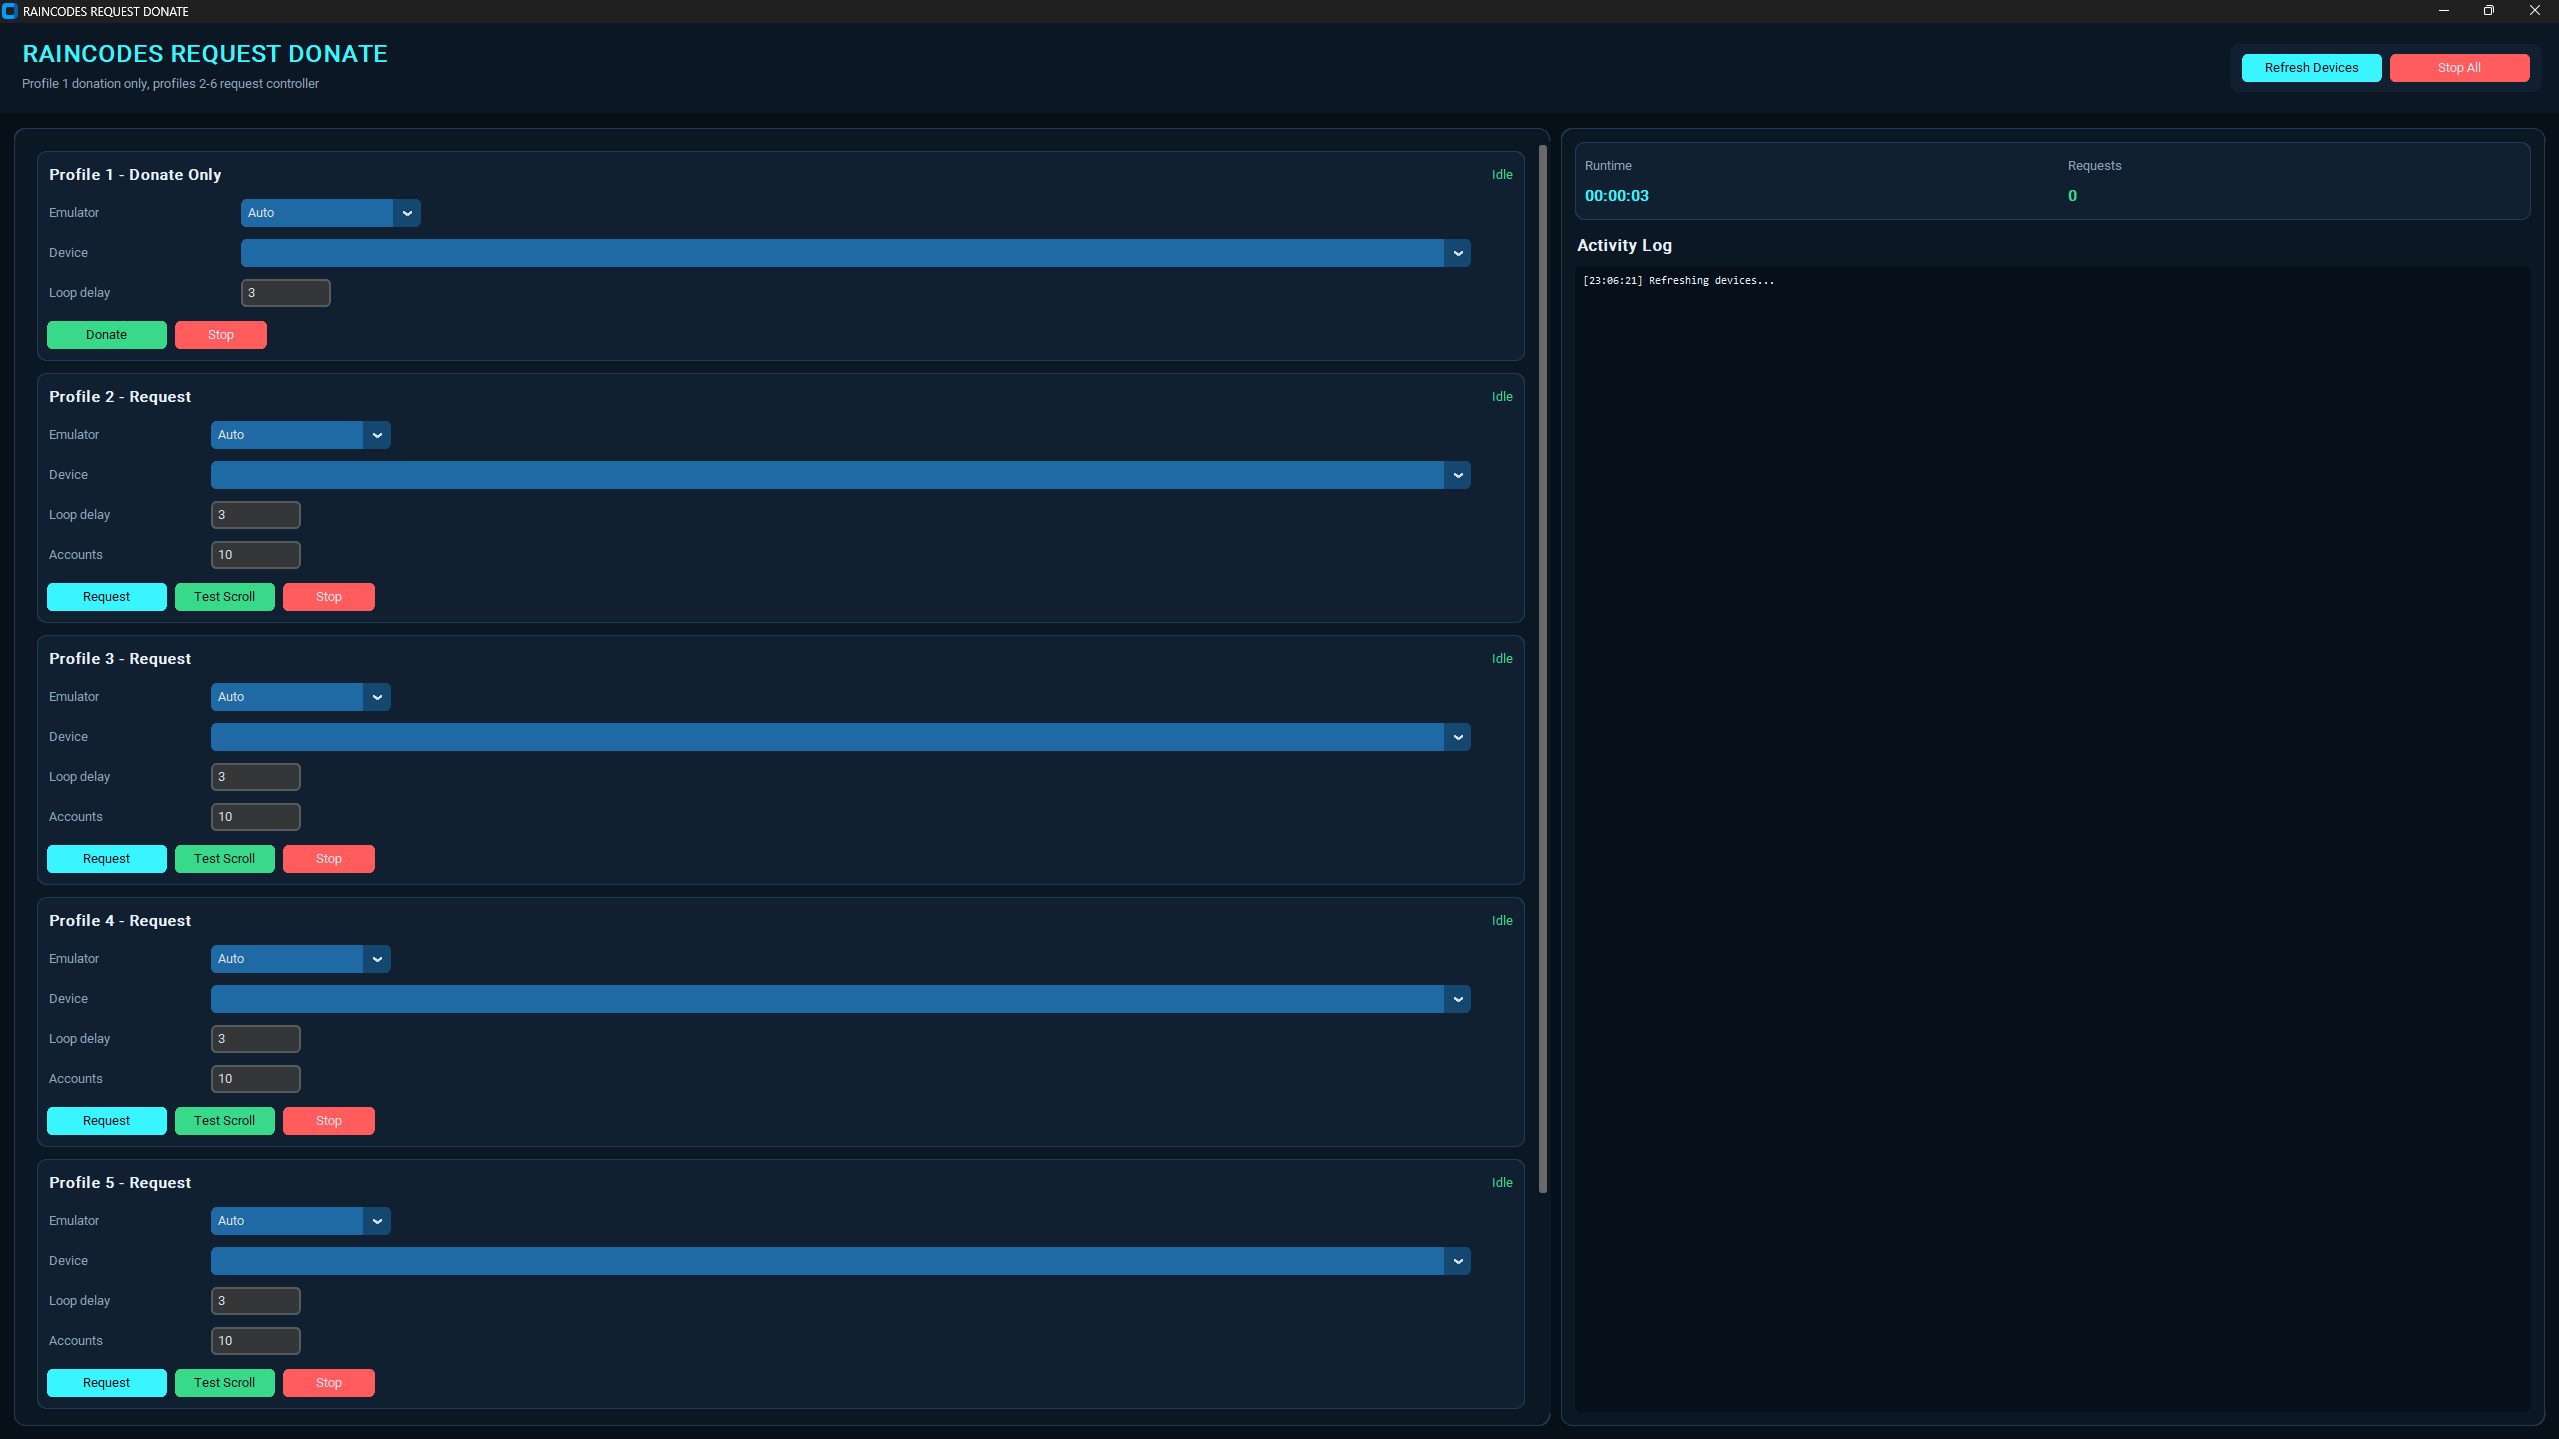Click Stop on Profile 4
Image resolution: width=2559 pixels, height=1439 pixels.
point(329,1121)
